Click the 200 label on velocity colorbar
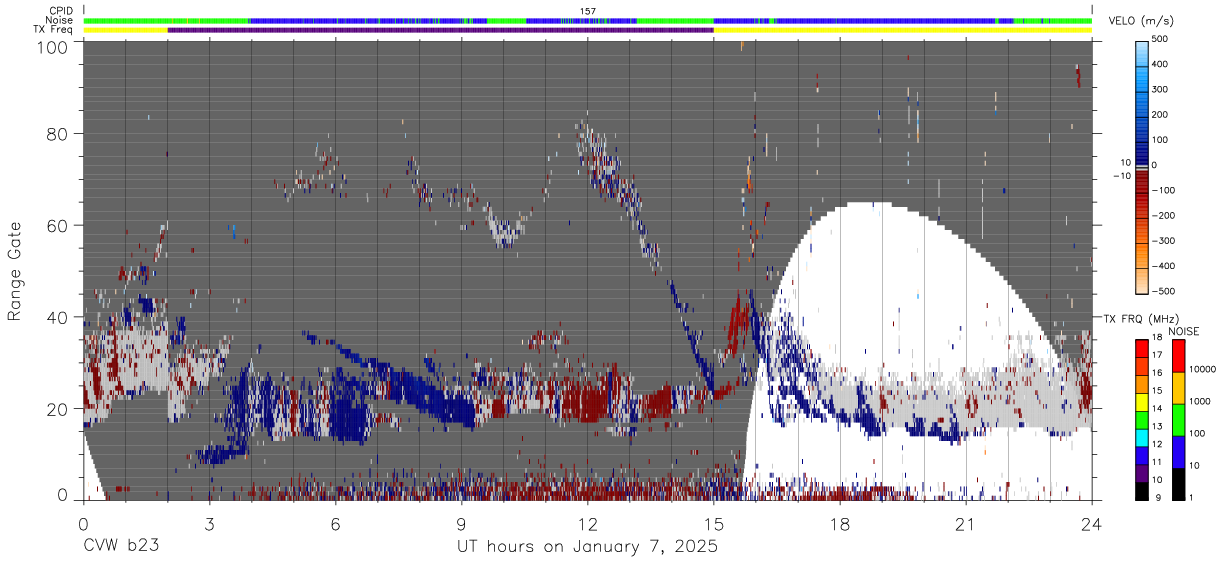The height and width of the screenshot is (567, 1228). (x=1162, y=115)
